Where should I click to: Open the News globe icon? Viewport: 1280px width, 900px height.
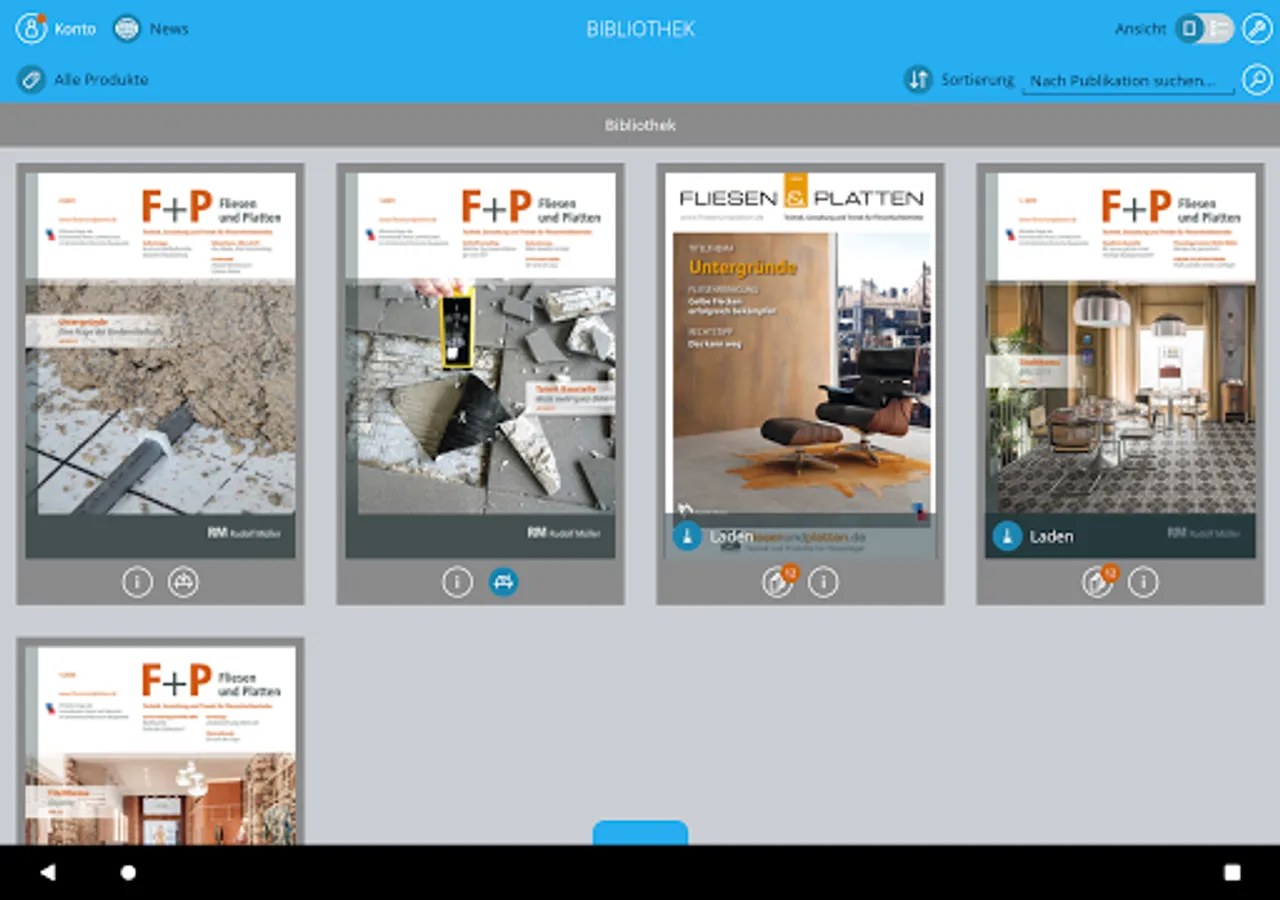point(127,28)
